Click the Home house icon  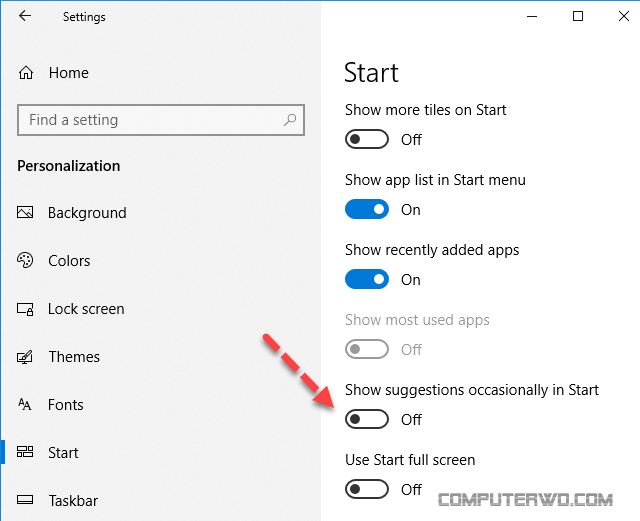[26, 73]
